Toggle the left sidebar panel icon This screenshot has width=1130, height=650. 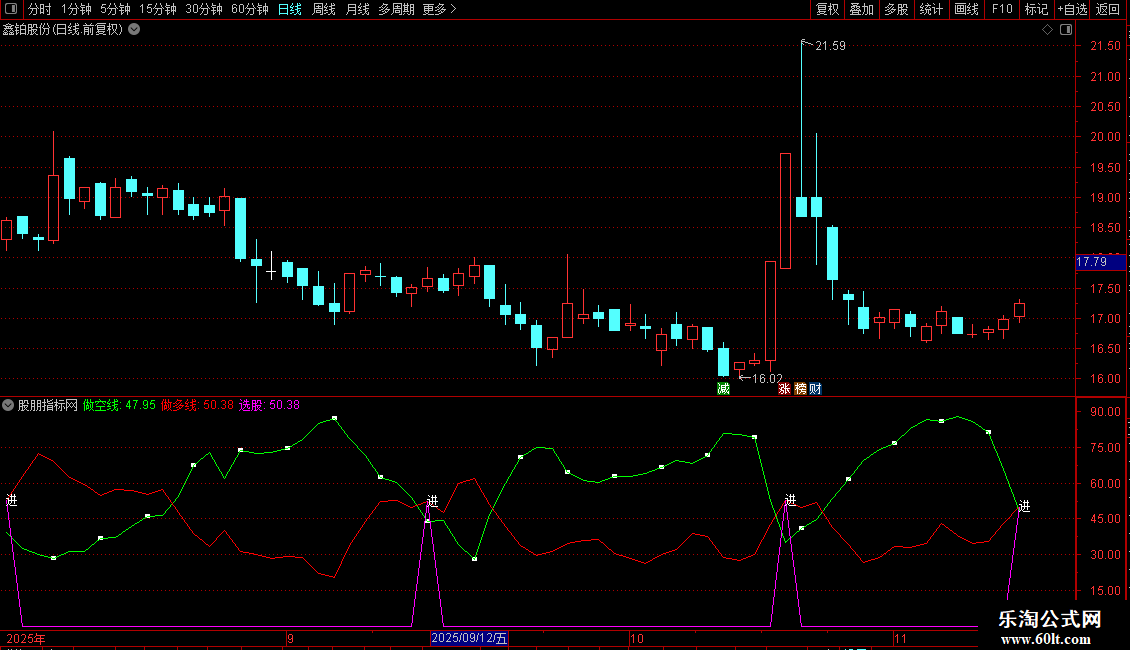[10, 9]
